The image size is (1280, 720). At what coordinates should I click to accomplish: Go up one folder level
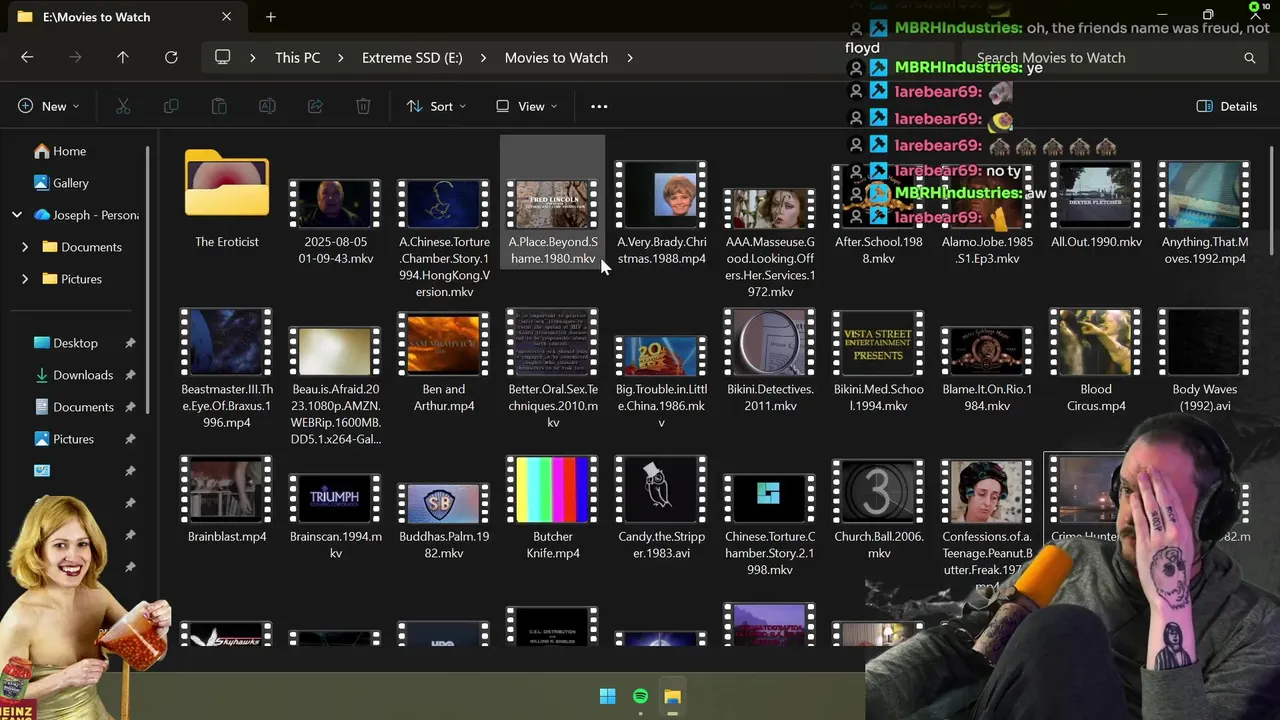pos(123,57)
